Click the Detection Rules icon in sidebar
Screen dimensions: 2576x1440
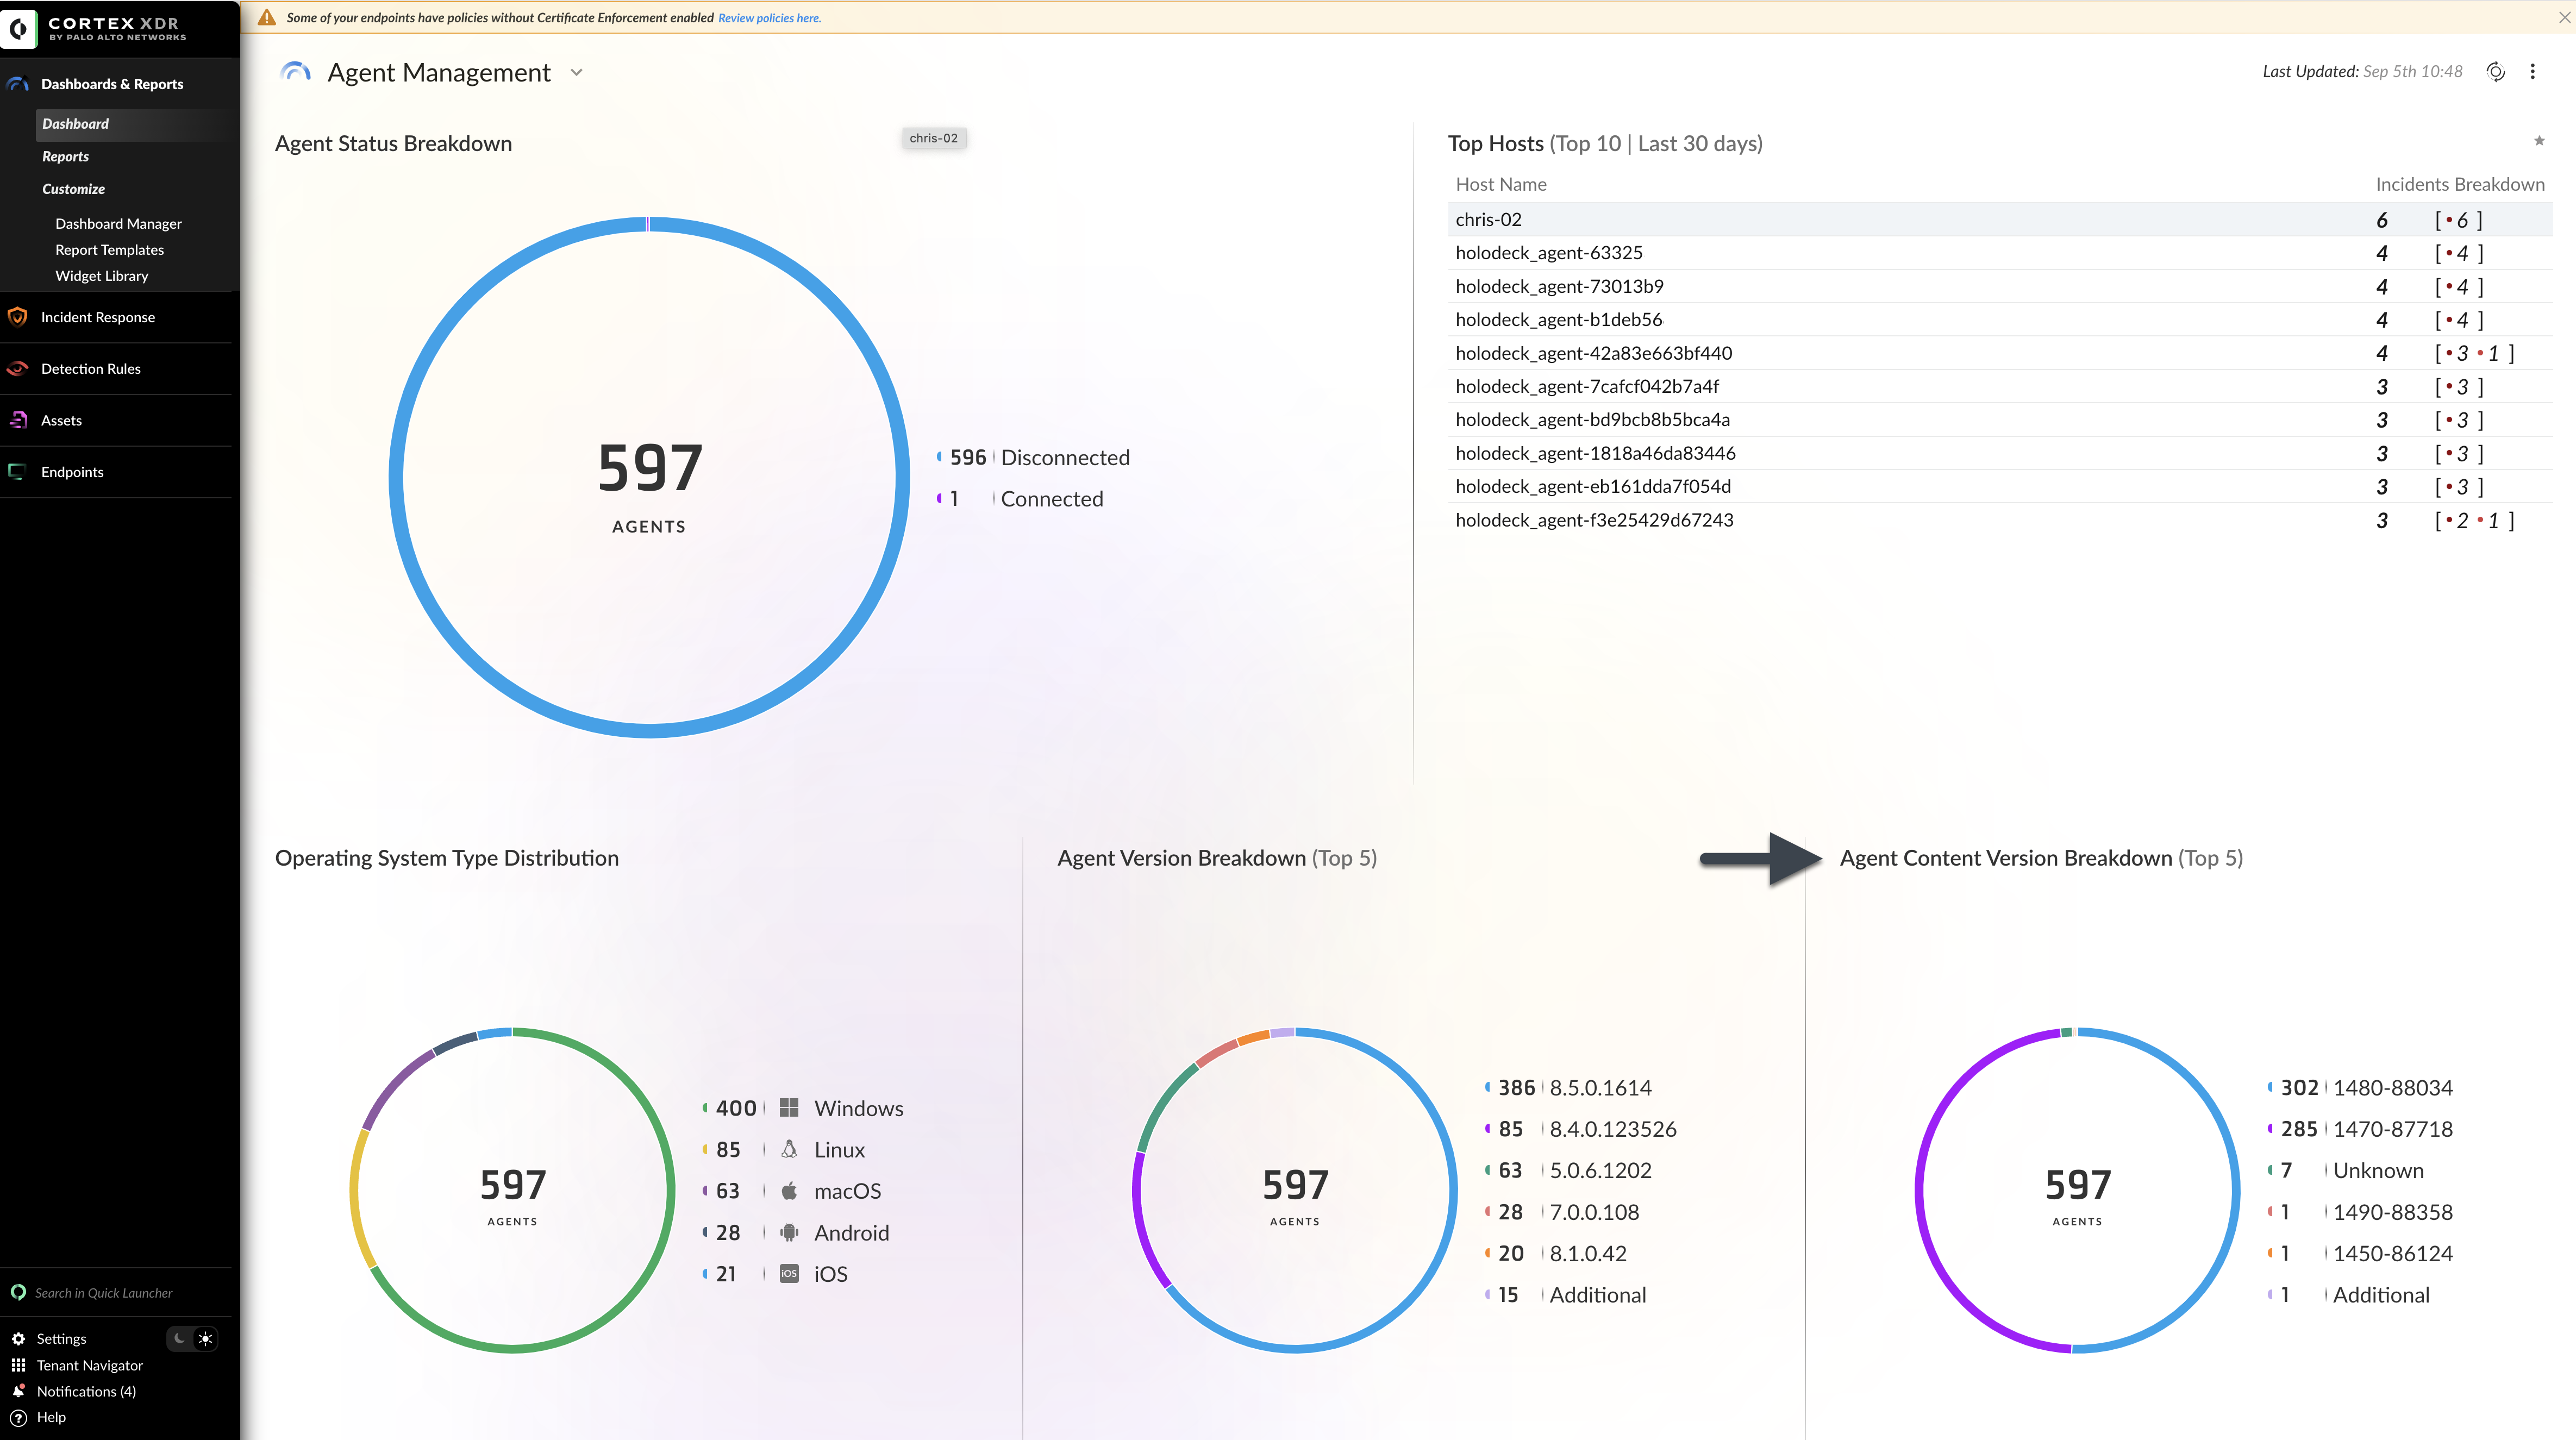(x=17, y=369)
